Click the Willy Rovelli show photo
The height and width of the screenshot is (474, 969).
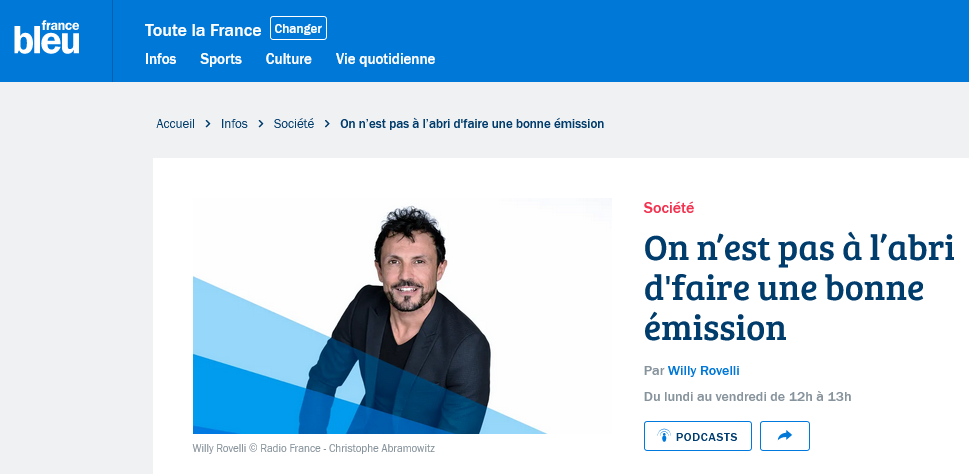pyautogui.click(x=402, y=316)
